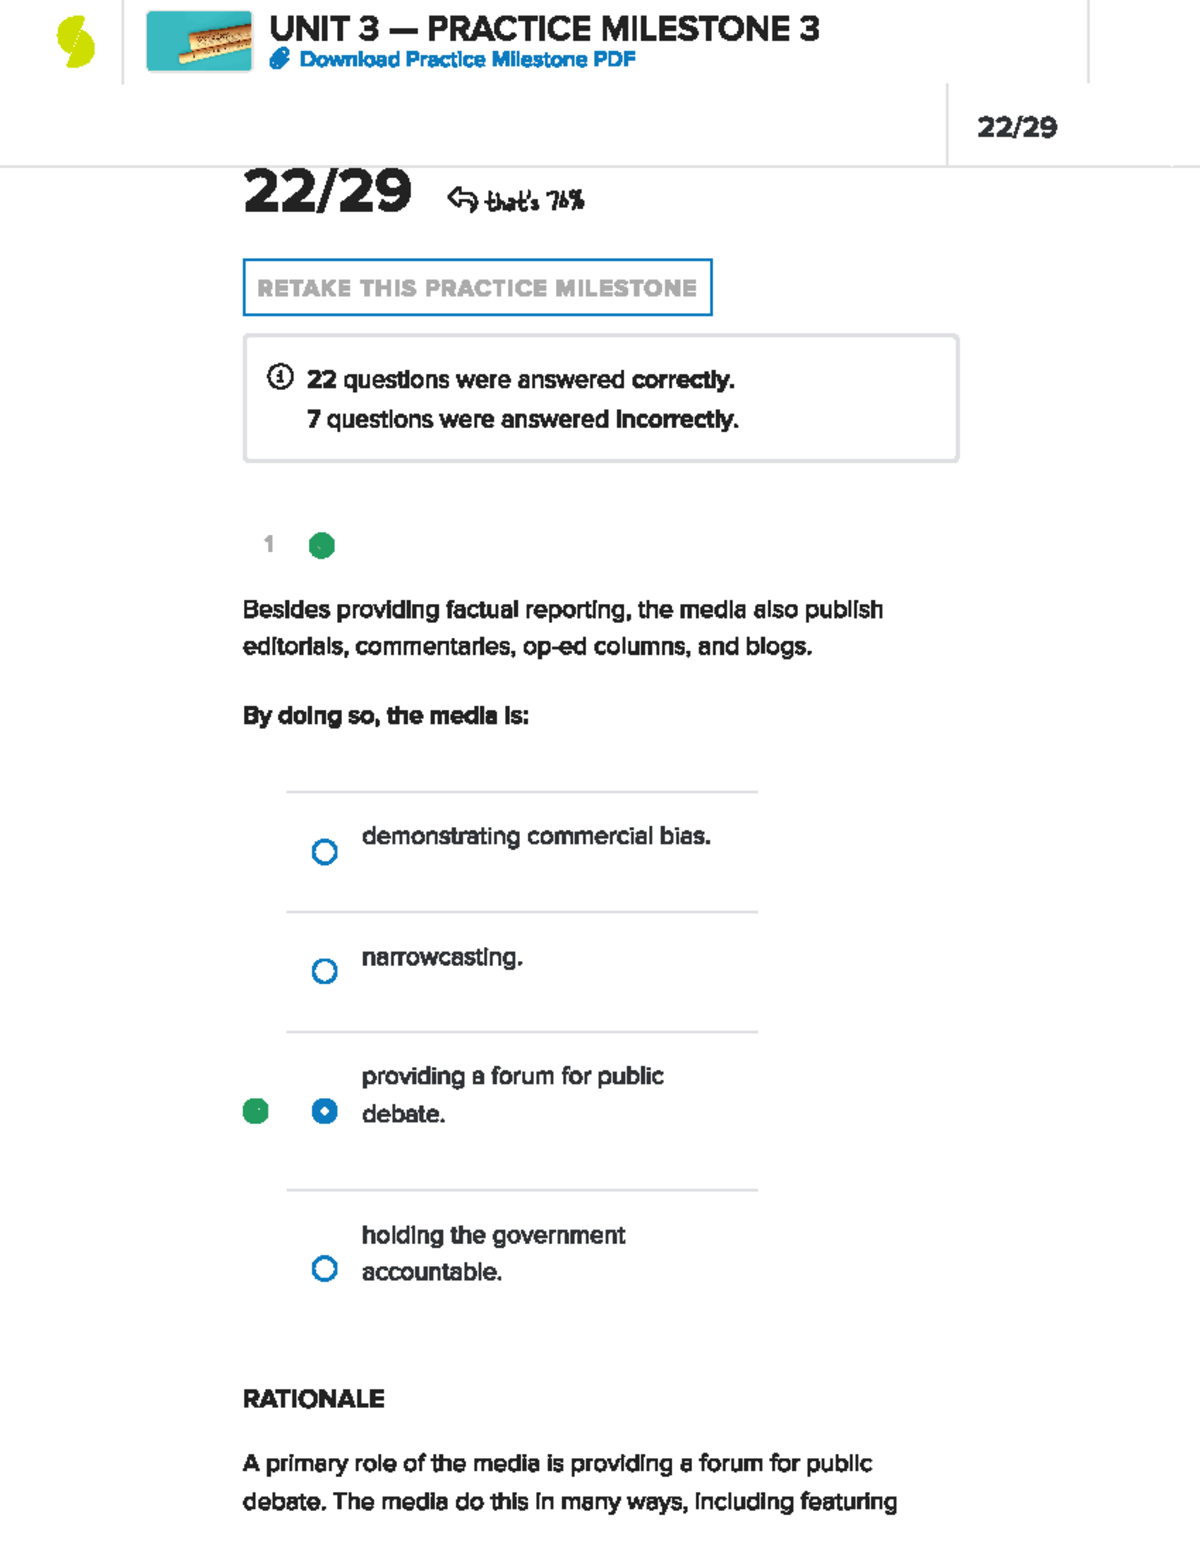Open the course thumbnail image in header
The image size is (1200, 1553).
click(x=199, y=41)
